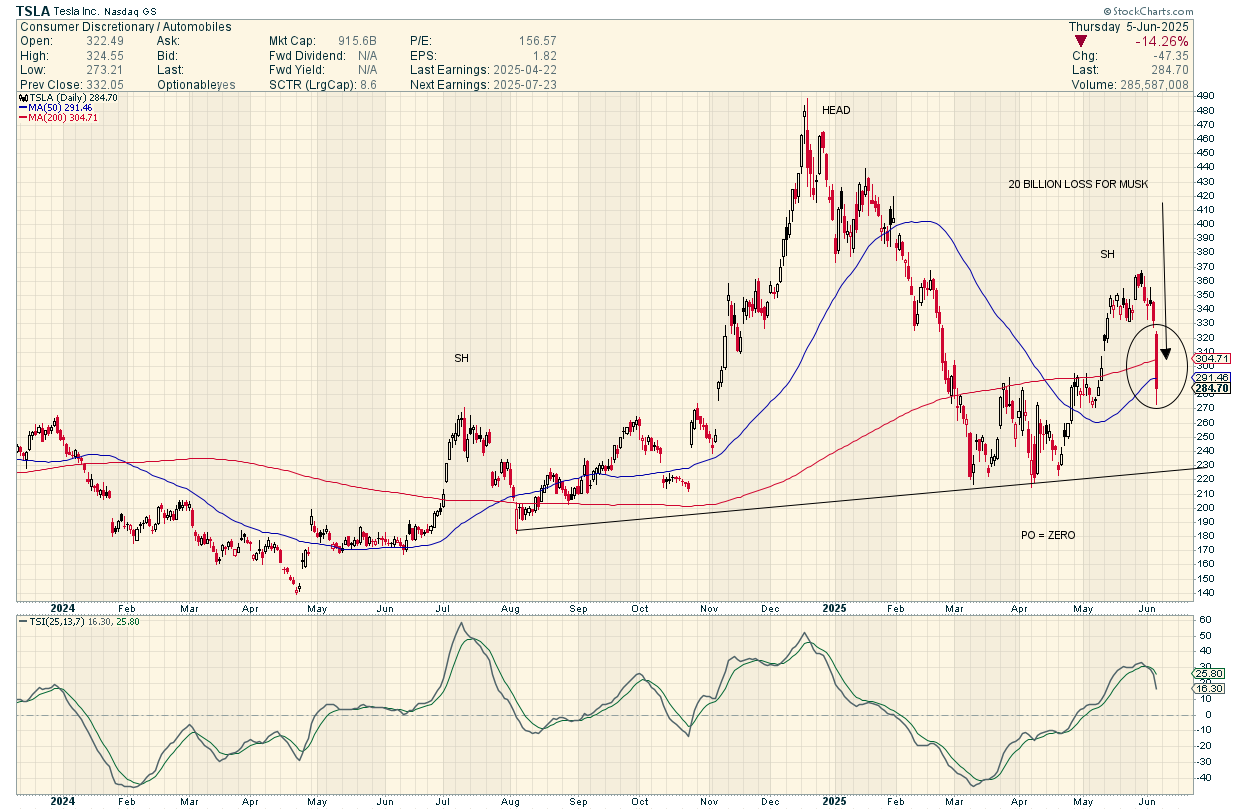Click the TSLA ticker symbol in the header
This screenshot has width=1240, height=810.
32,11
